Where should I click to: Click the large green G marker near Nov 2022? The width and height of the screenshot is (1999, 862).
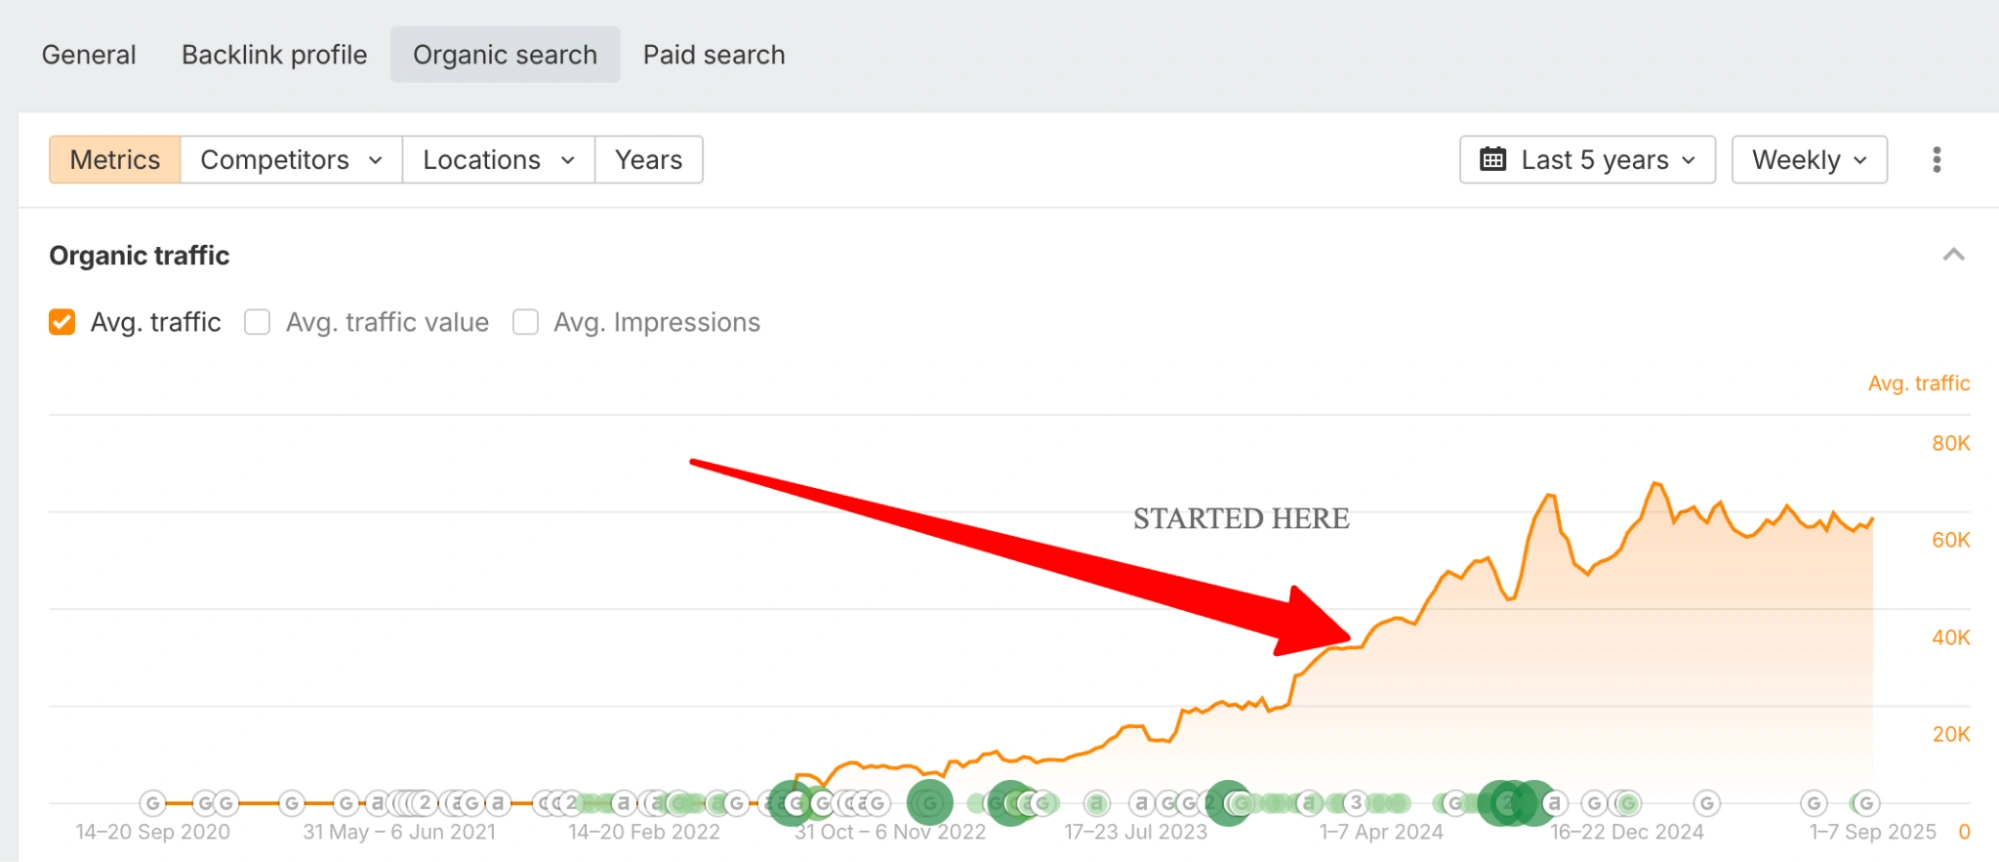click(x=929, y=802)
